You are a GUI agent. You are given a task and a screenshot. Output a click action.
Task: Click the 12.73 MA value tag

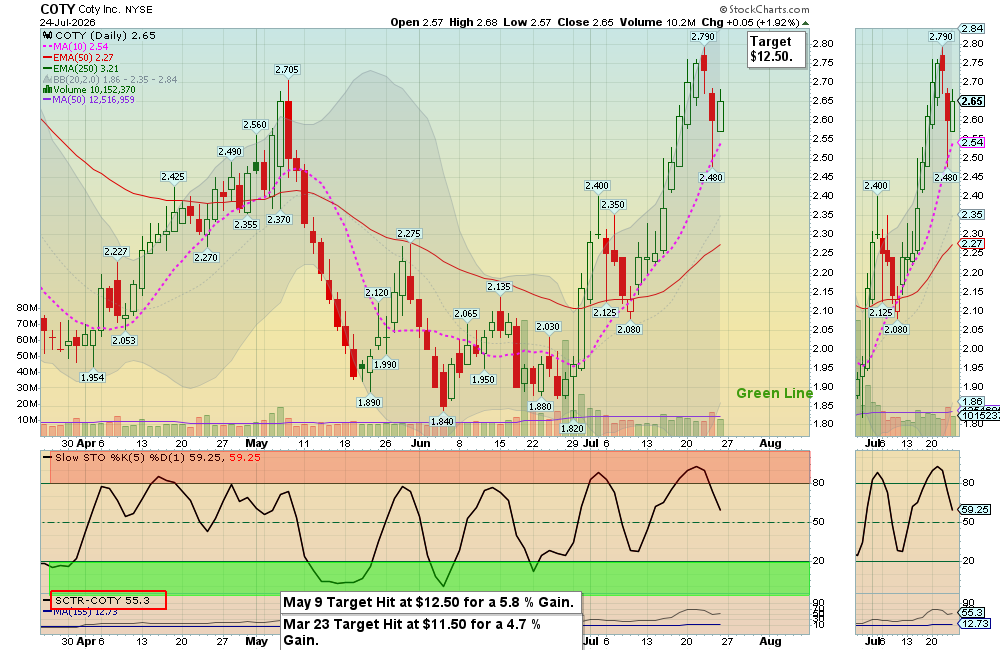(975, 624)
